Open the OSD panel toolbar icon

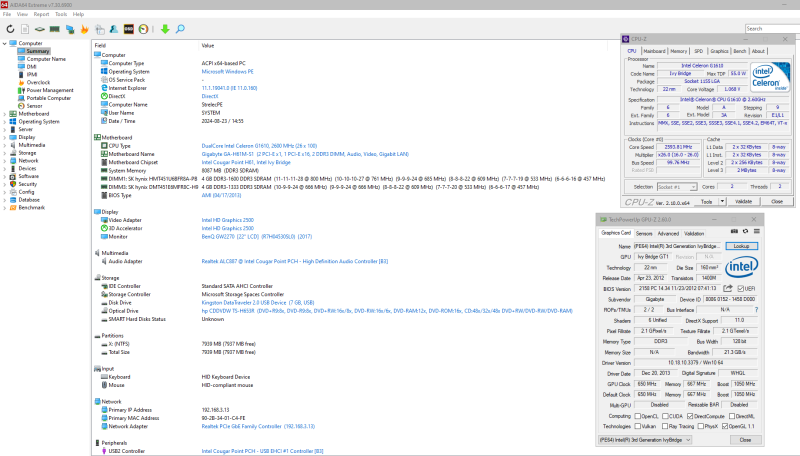tap(129, 29)
